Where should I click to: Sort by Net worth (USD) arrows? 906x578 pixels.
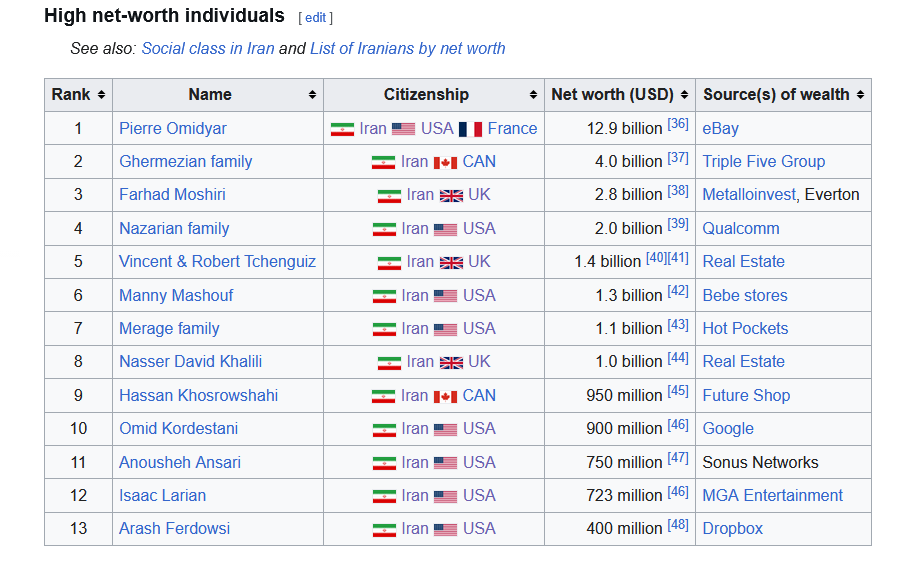click(x=684, y=95)
